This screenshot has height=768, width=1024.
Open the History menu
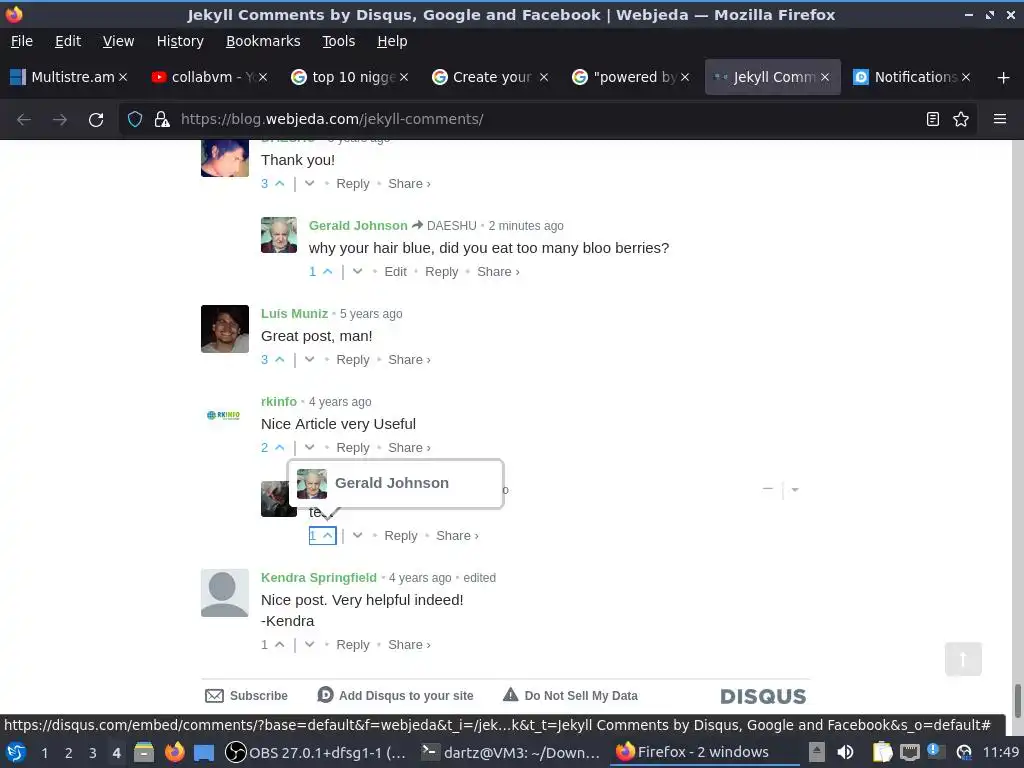pyautogui.click(x=180, y=41)
